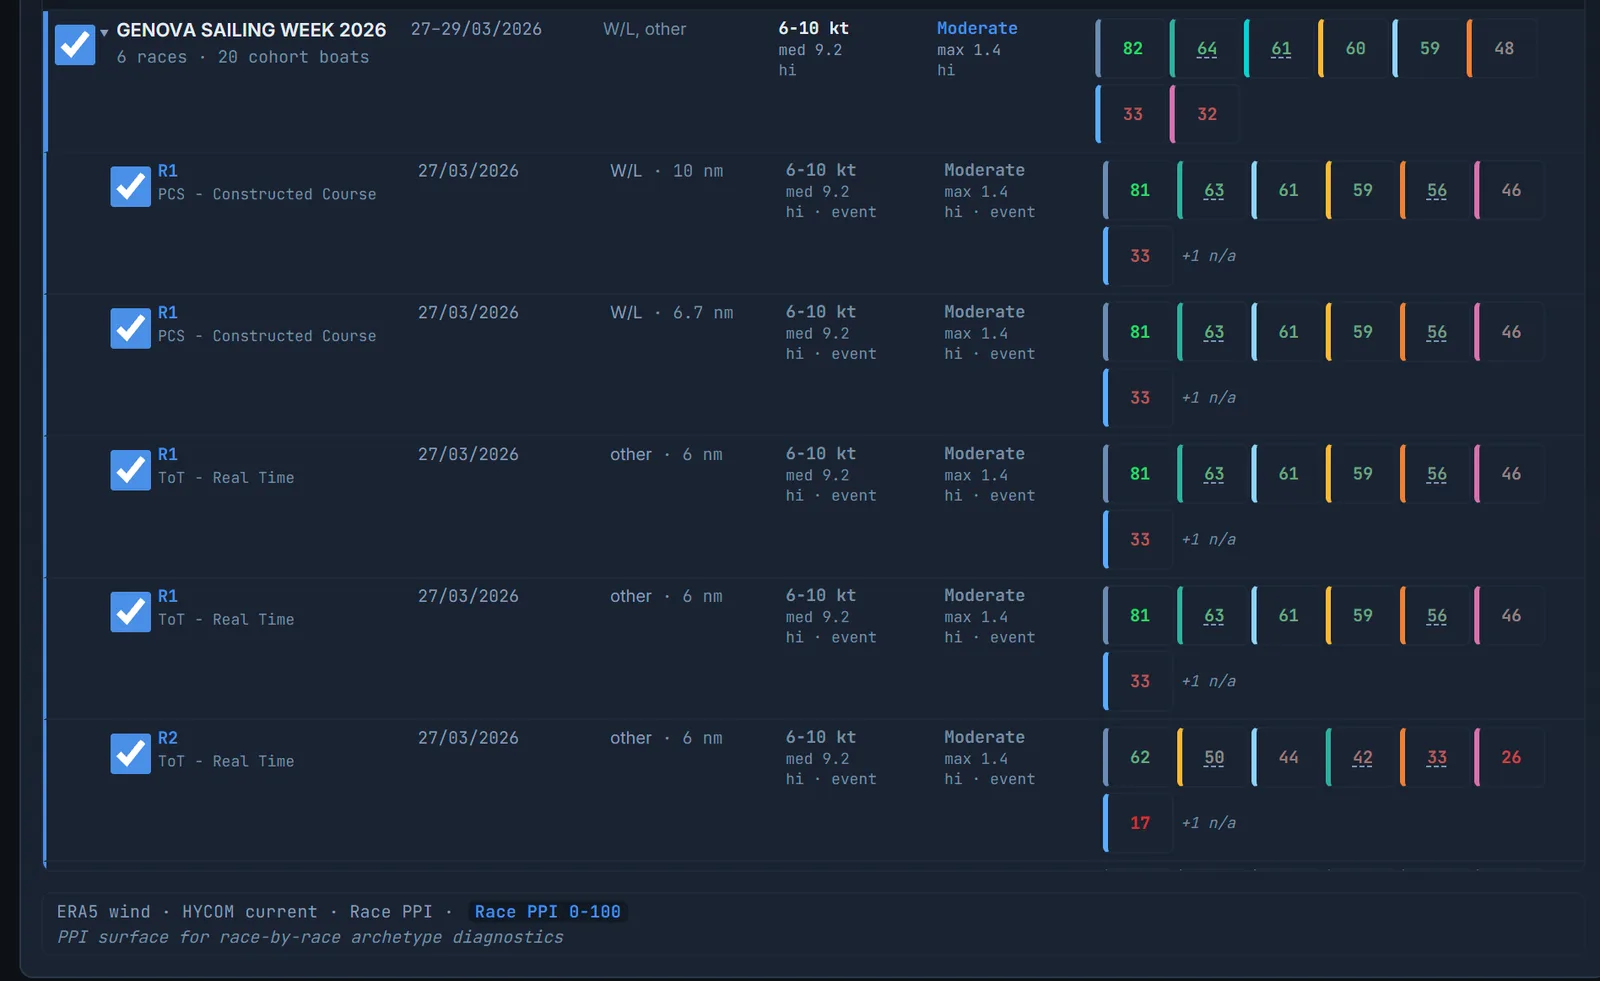
Task: Click score chip 48 in the event row
Action: [1503, 48]
